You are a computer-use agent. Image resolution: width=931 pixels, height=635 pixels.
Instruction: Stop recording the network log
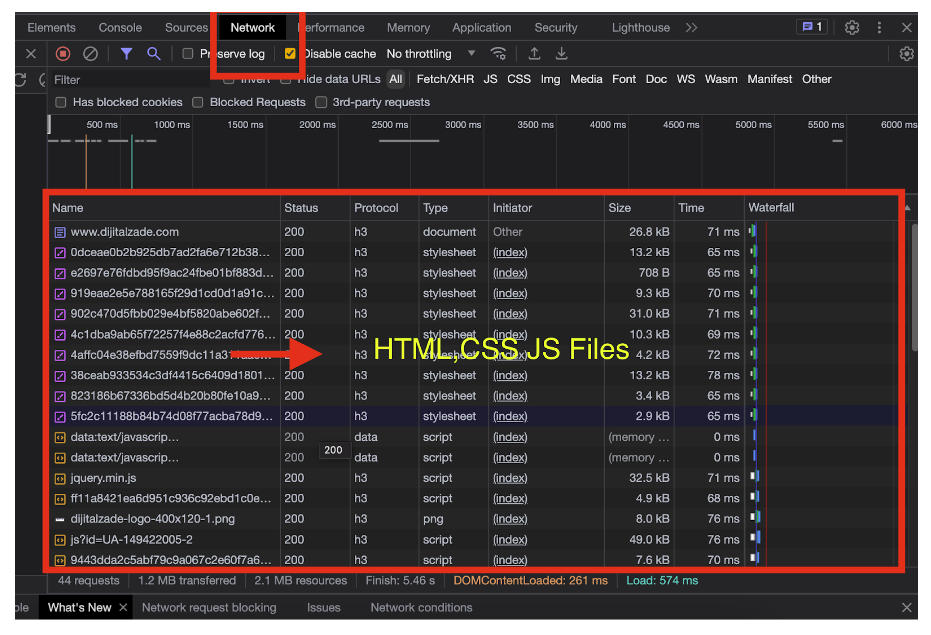[63, 54]
